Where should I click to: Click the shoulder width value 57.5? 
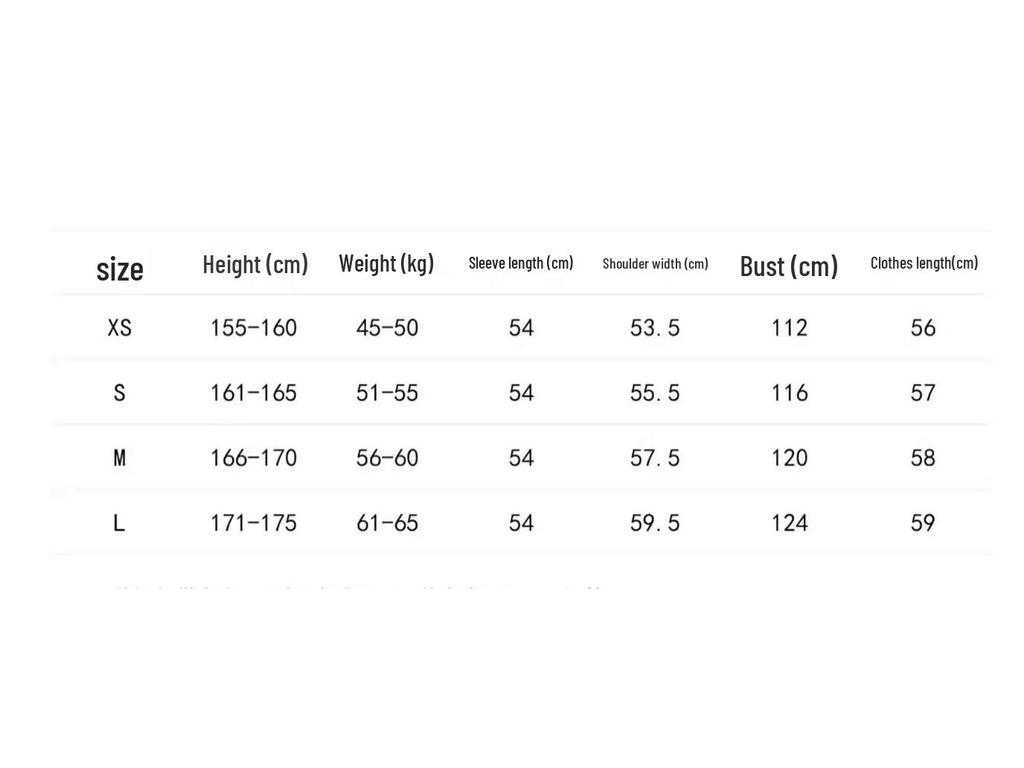(x=655, y=458)
